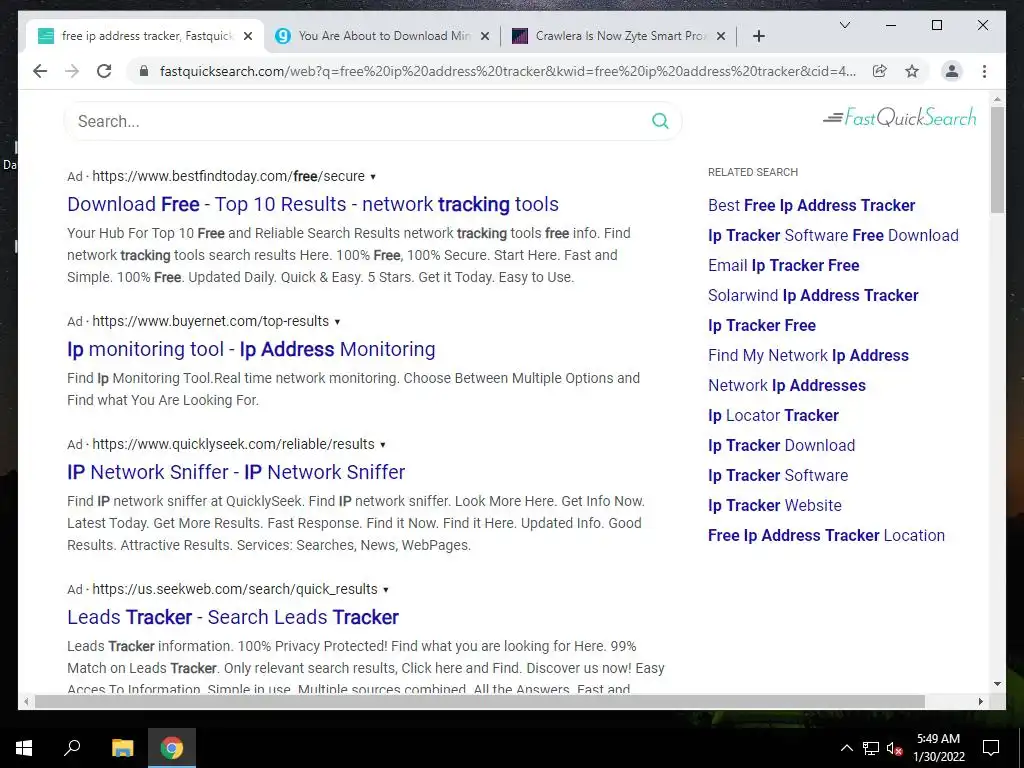The image size is (1024, 768).
Task: Select the free ip address tracker tab
Action: (x=146, y=36)
